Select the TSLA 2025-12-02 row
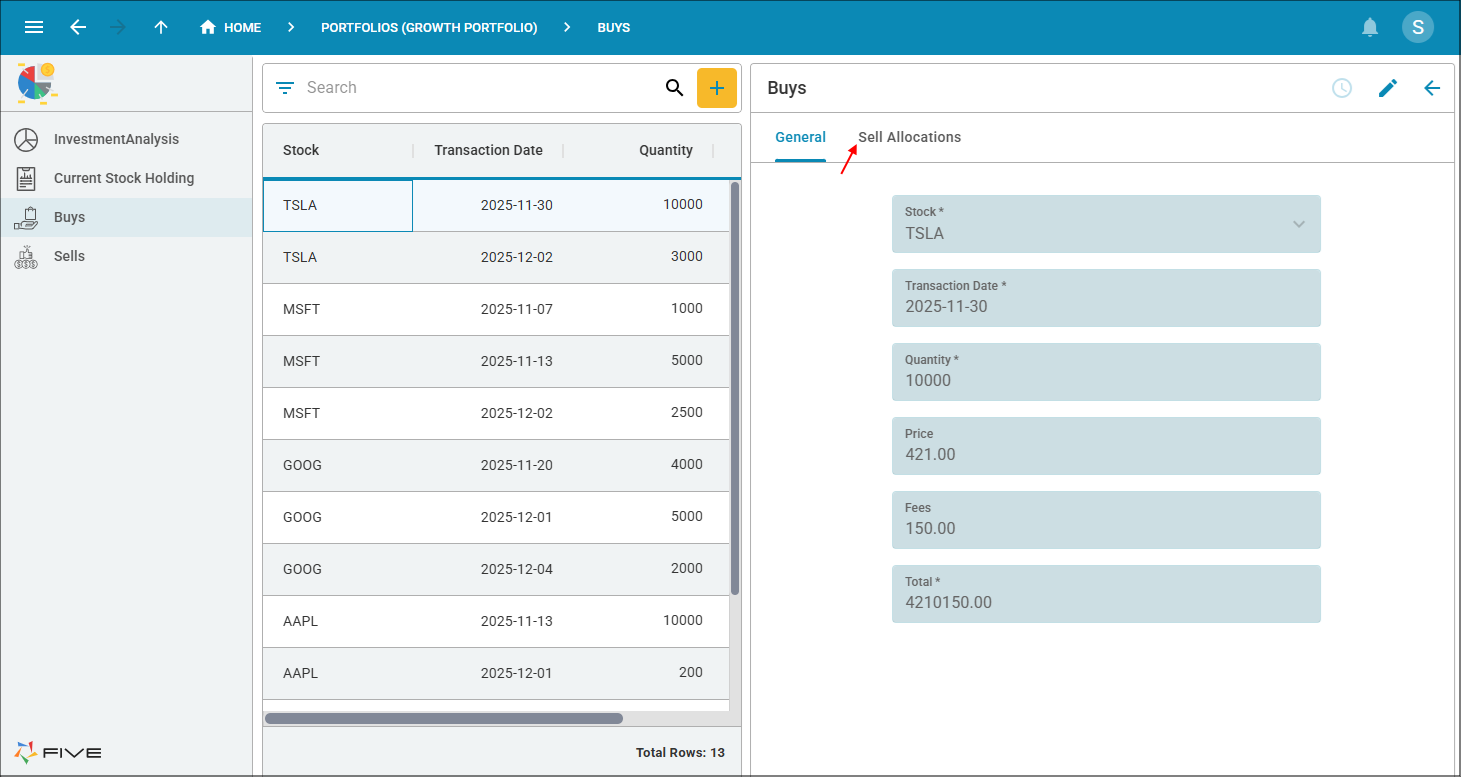The width and height of the screenshot is (1461, 777). tap(496, 257)
